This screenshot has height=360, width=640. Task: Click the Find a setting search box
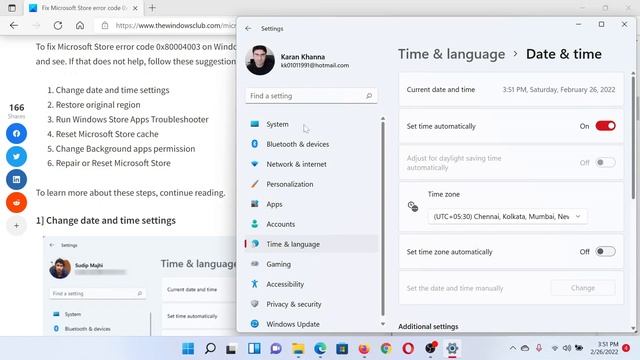(311, 96)
